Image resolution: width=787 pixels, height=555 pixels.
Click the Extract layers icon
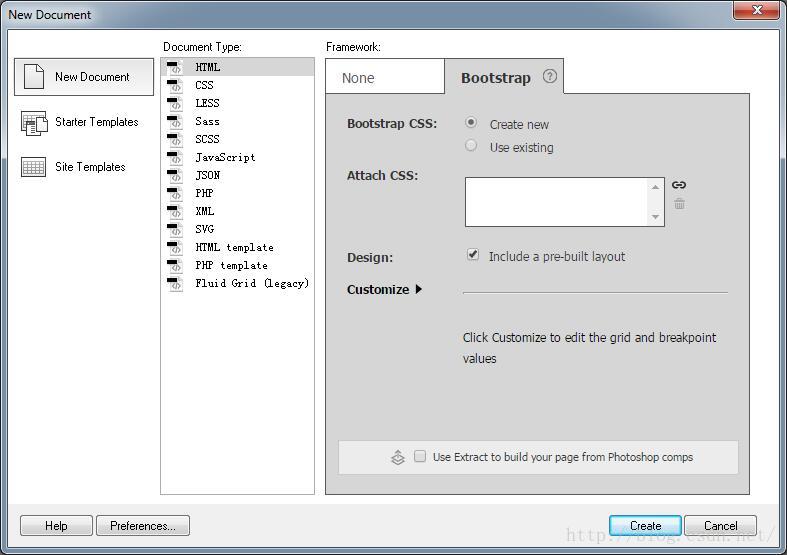[398, 457]
